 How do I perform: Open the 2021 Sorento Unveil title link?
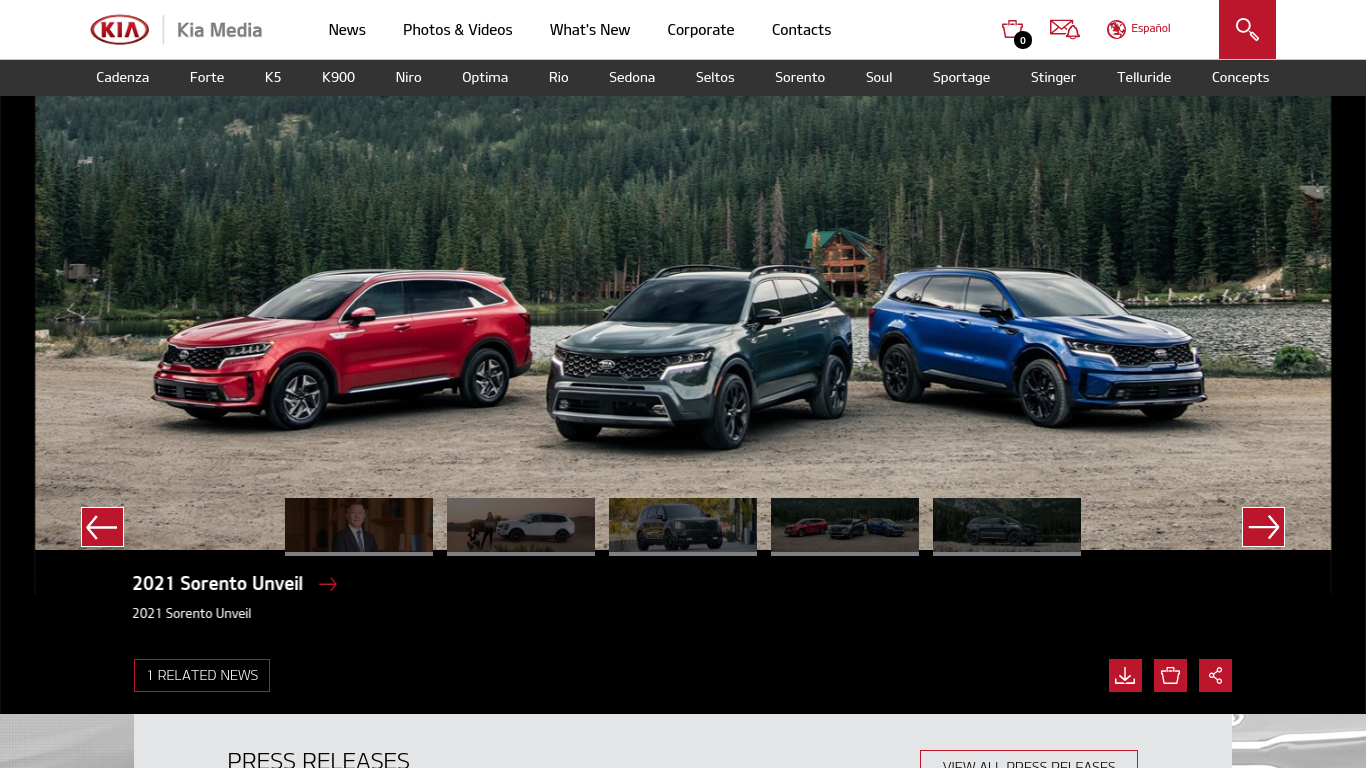coord(218,584)
